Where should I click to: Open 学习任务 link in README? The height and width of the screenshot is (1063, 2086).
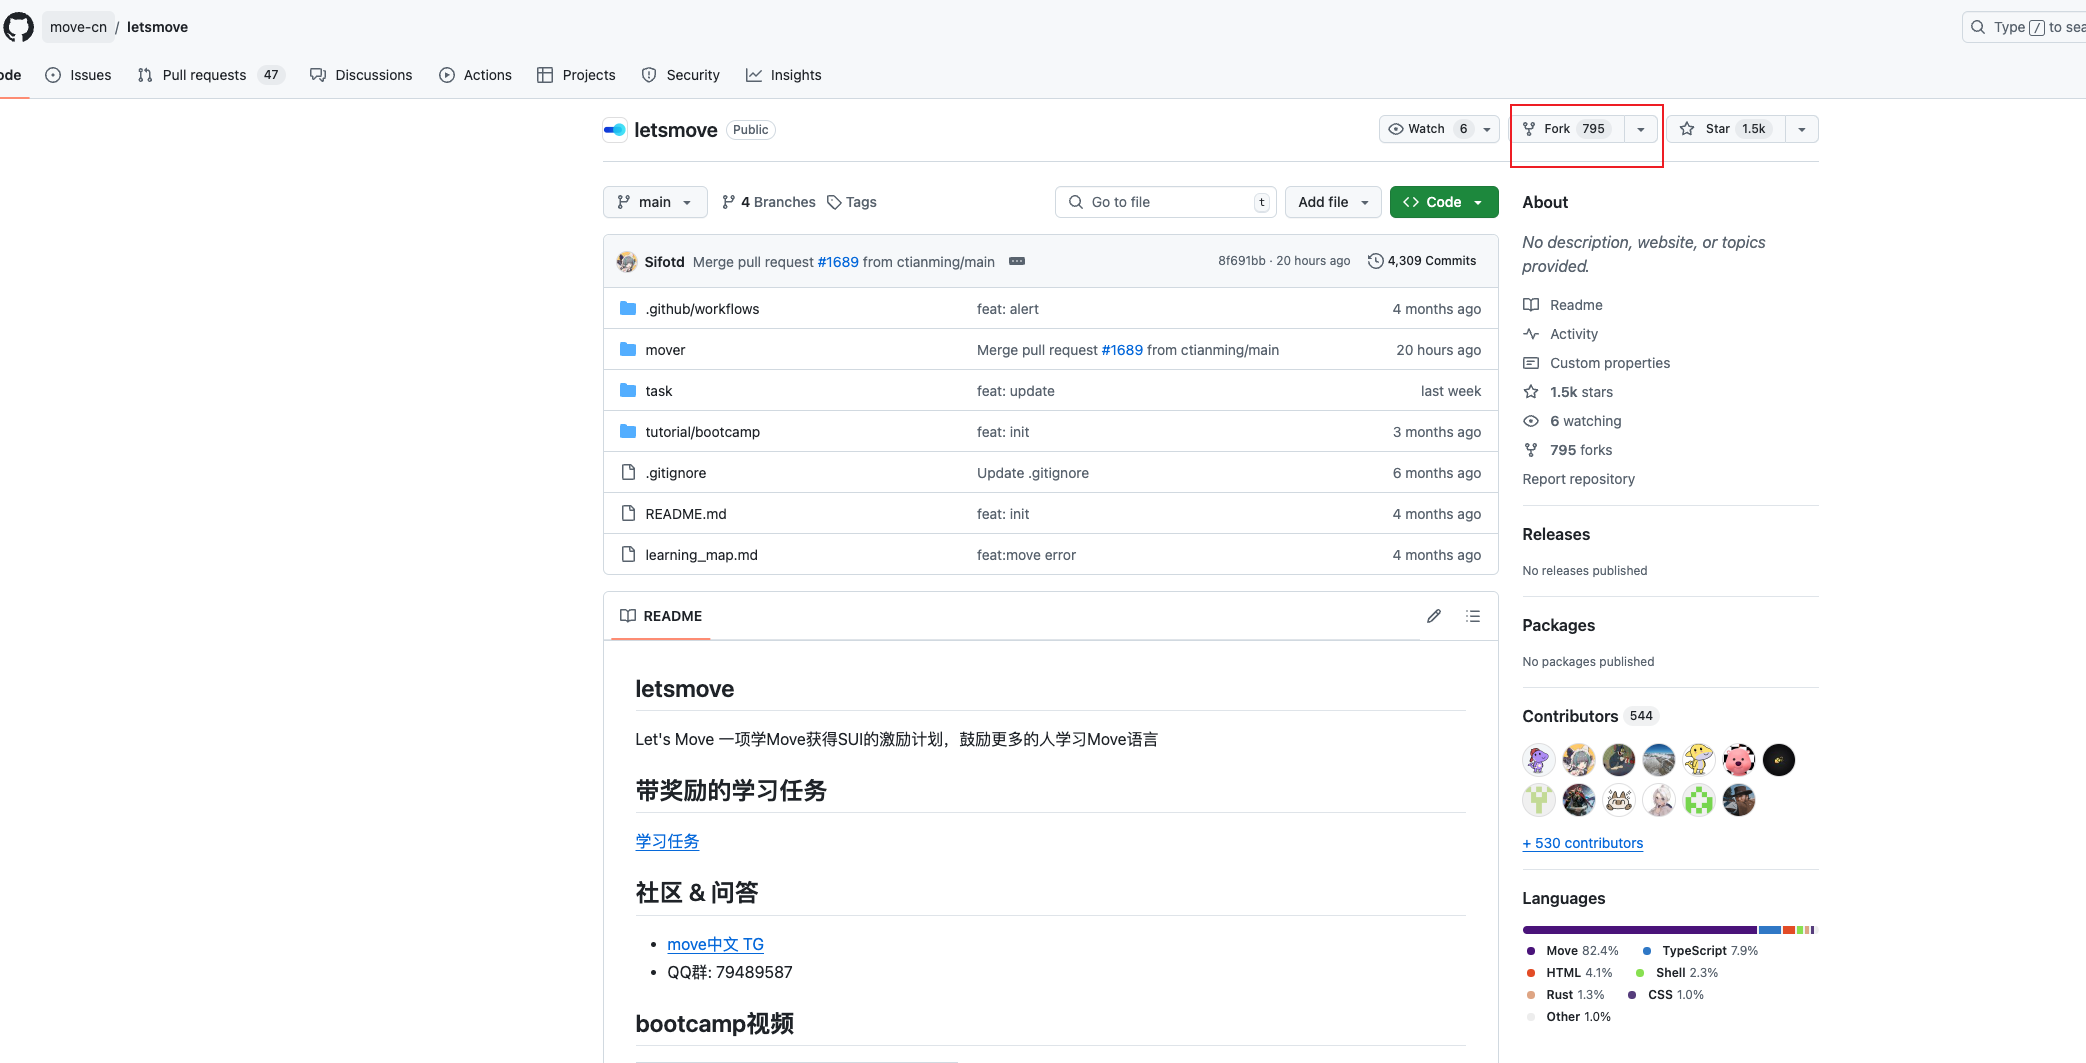(667, 841)
